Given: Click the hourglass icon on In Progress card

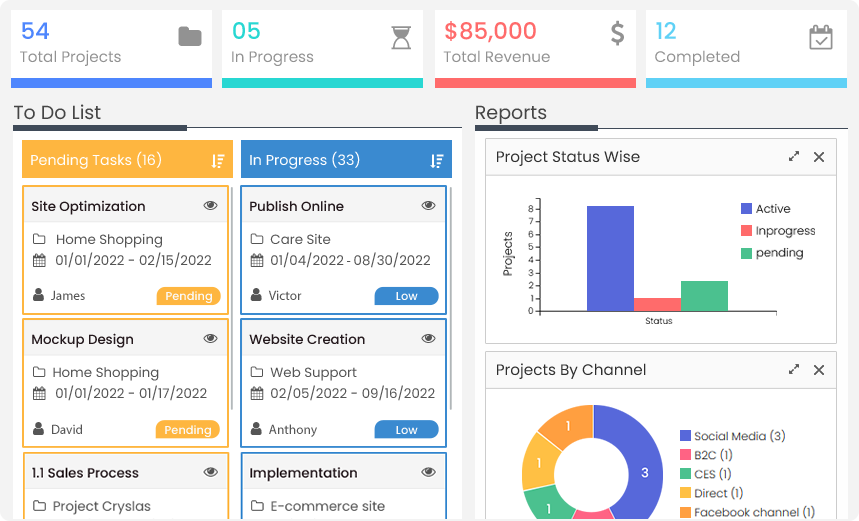Looking at the screenshot, I should coord(400,37).
